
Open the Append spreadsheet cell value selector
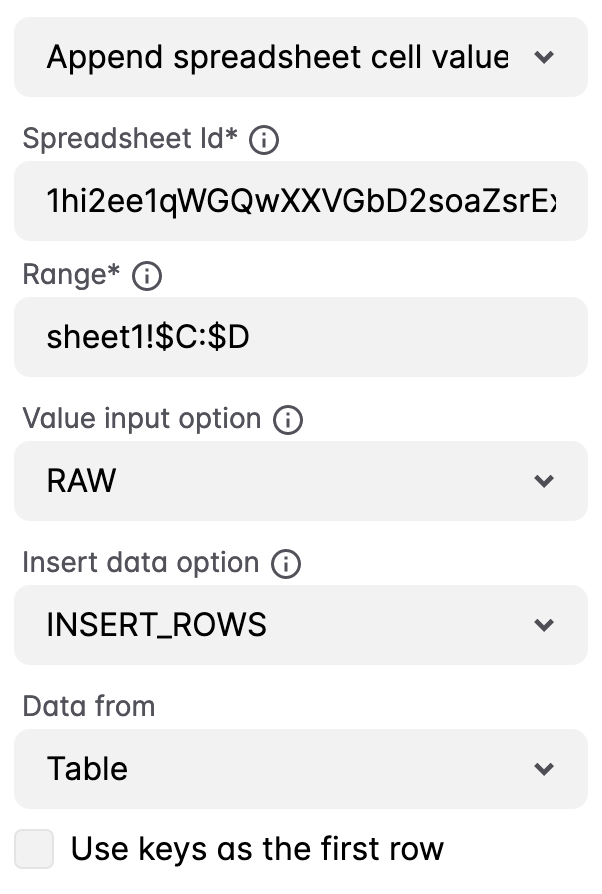click(x=300, y=57)
